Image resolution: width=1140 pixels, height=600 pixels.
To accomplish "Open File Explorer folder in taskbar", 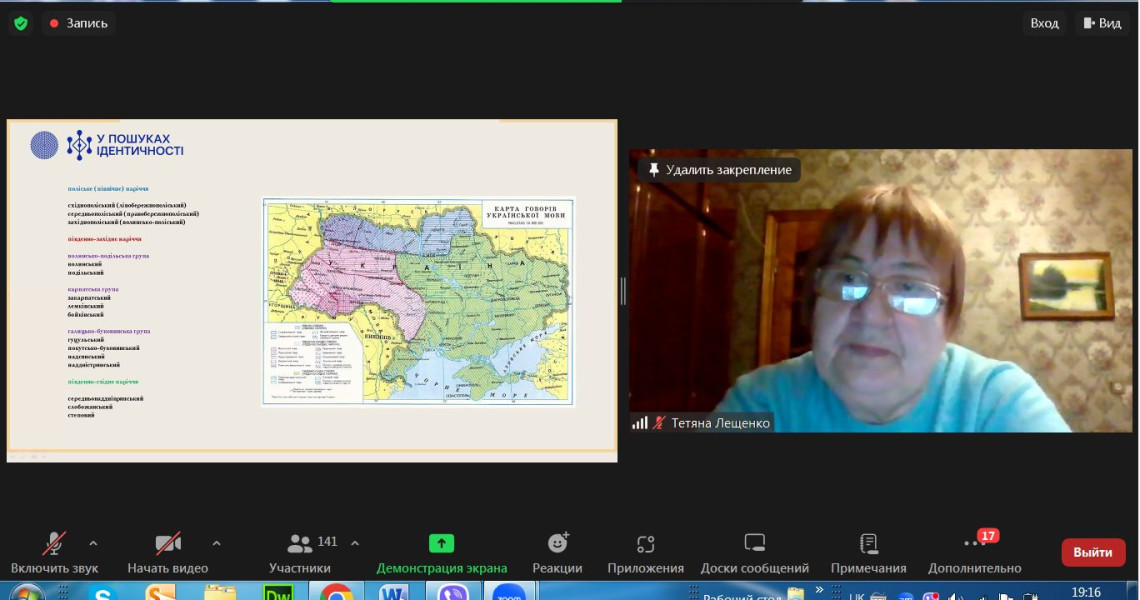I will [220, 593].
